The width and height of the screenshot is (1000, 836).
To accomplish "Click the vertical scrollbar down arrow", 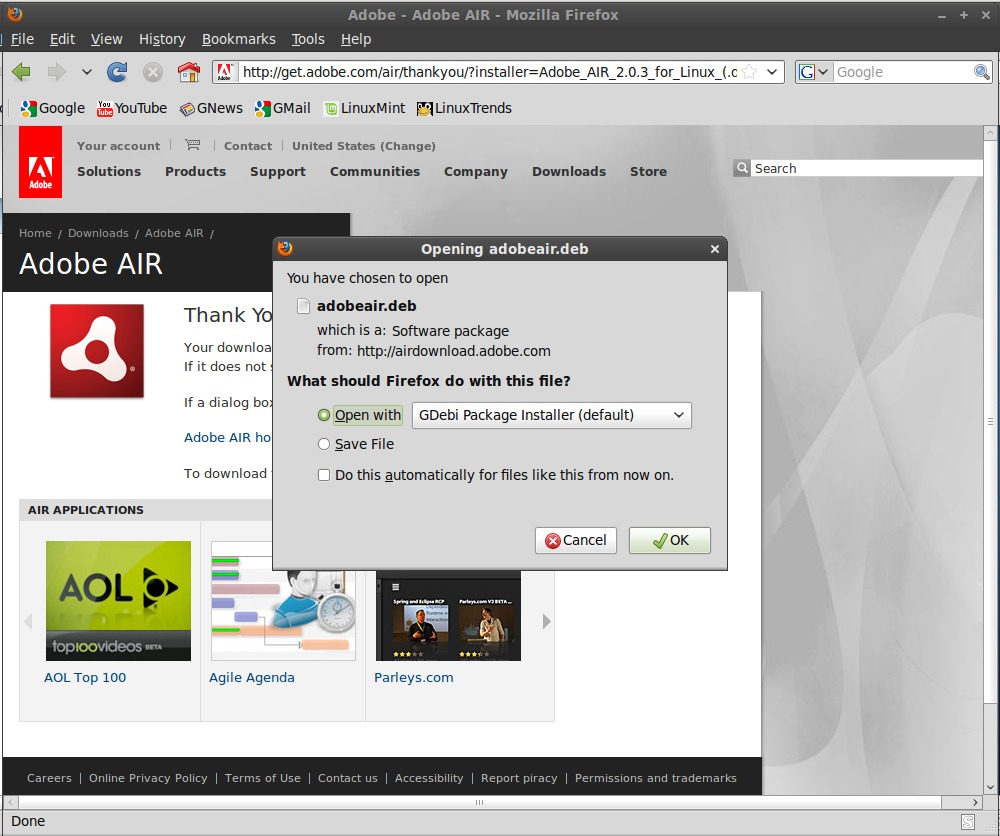I will pyautogui.click(x=990, y=787).
